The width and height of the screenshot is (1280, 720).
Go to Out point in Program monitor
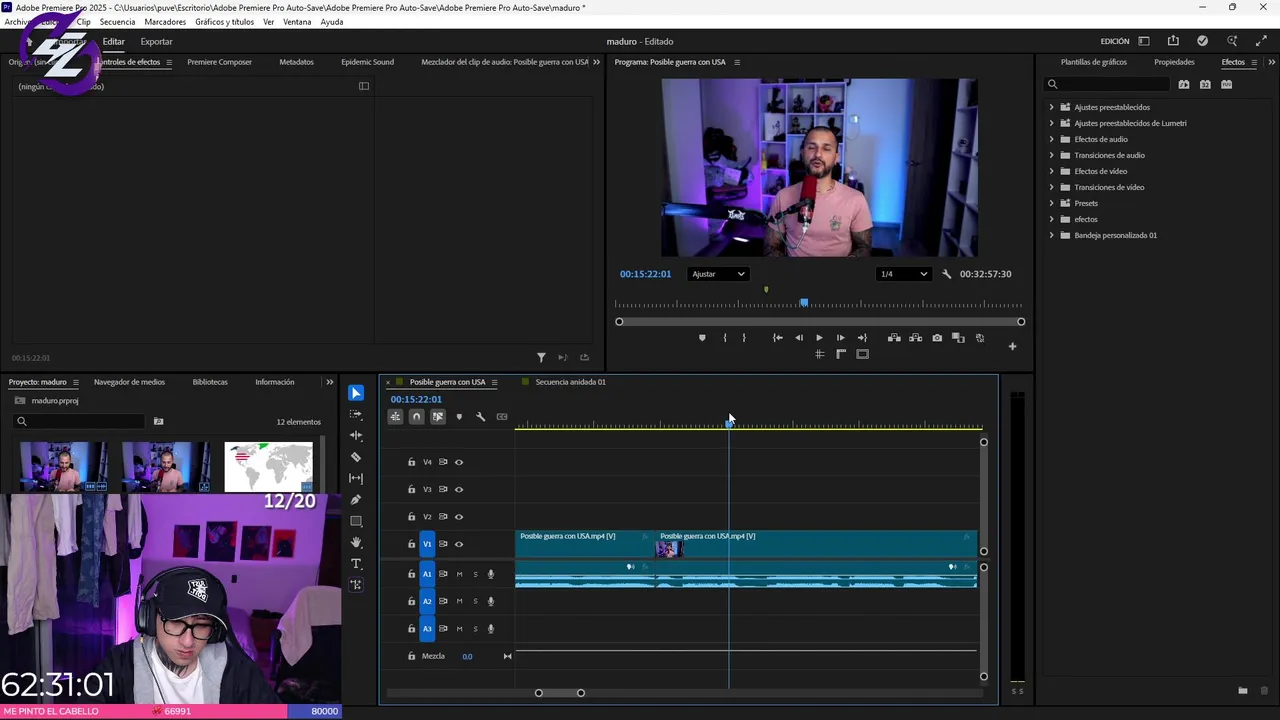862,338
